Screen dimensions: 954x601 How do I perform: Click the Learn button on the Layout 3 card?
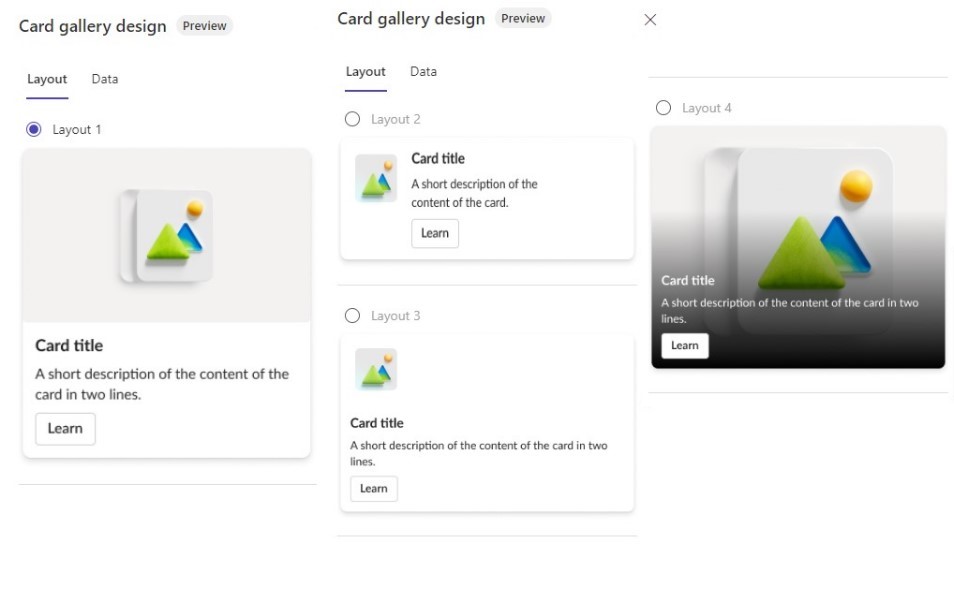click(x=374, y=489)
